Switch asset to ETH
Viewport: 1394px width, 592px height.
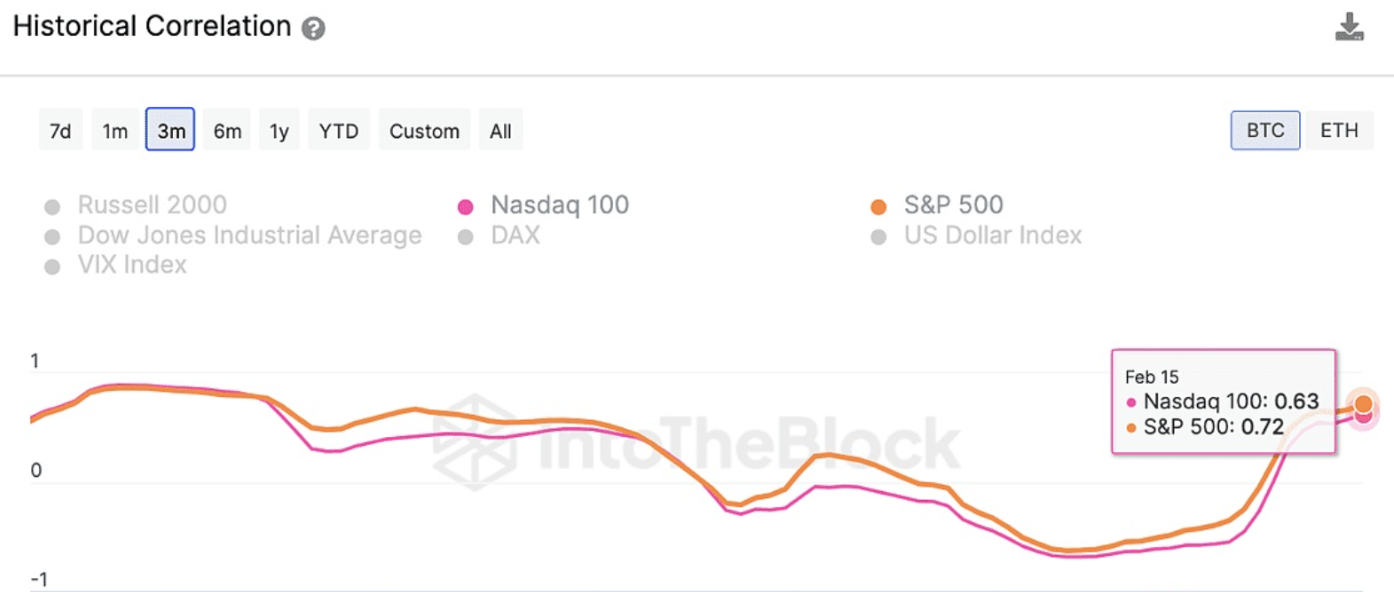(x=1339, y=130)
